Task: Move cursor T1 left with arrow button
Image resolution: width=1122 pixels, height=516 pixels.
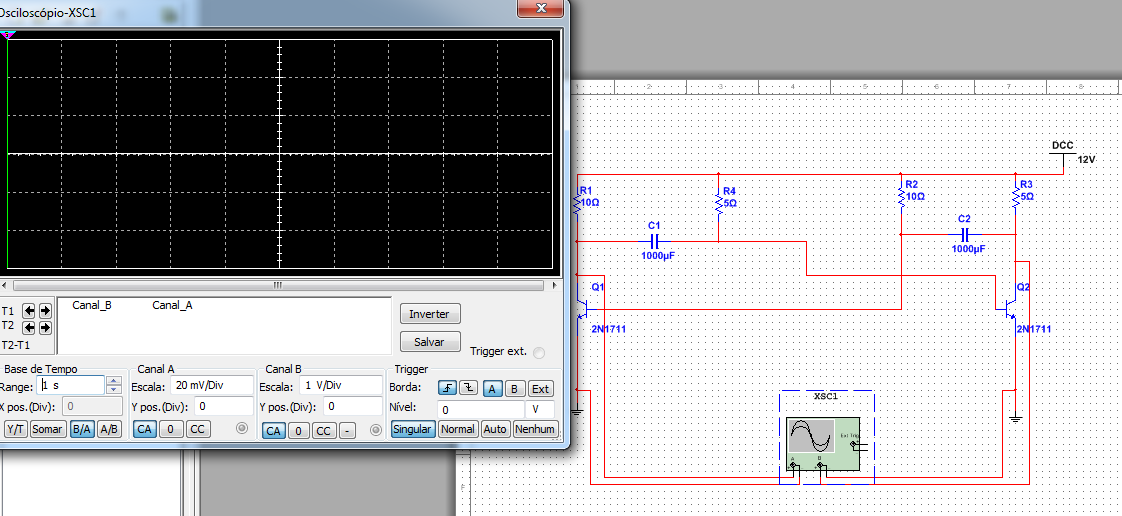Action: [29, 311]
